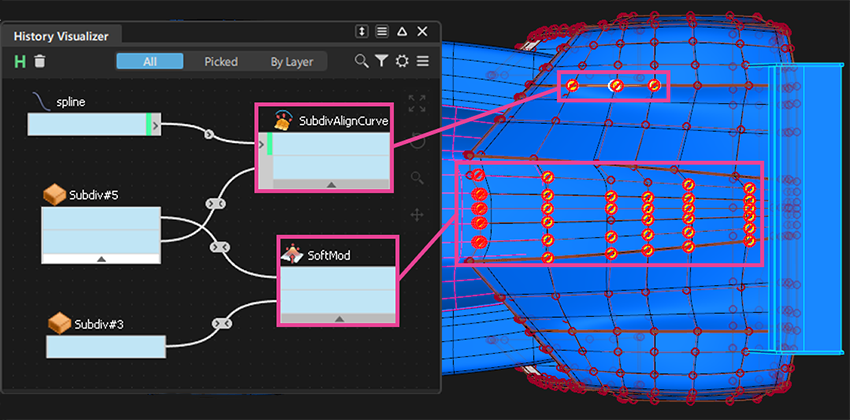Click the SubdivAlignCurve input arrow port

262,145
